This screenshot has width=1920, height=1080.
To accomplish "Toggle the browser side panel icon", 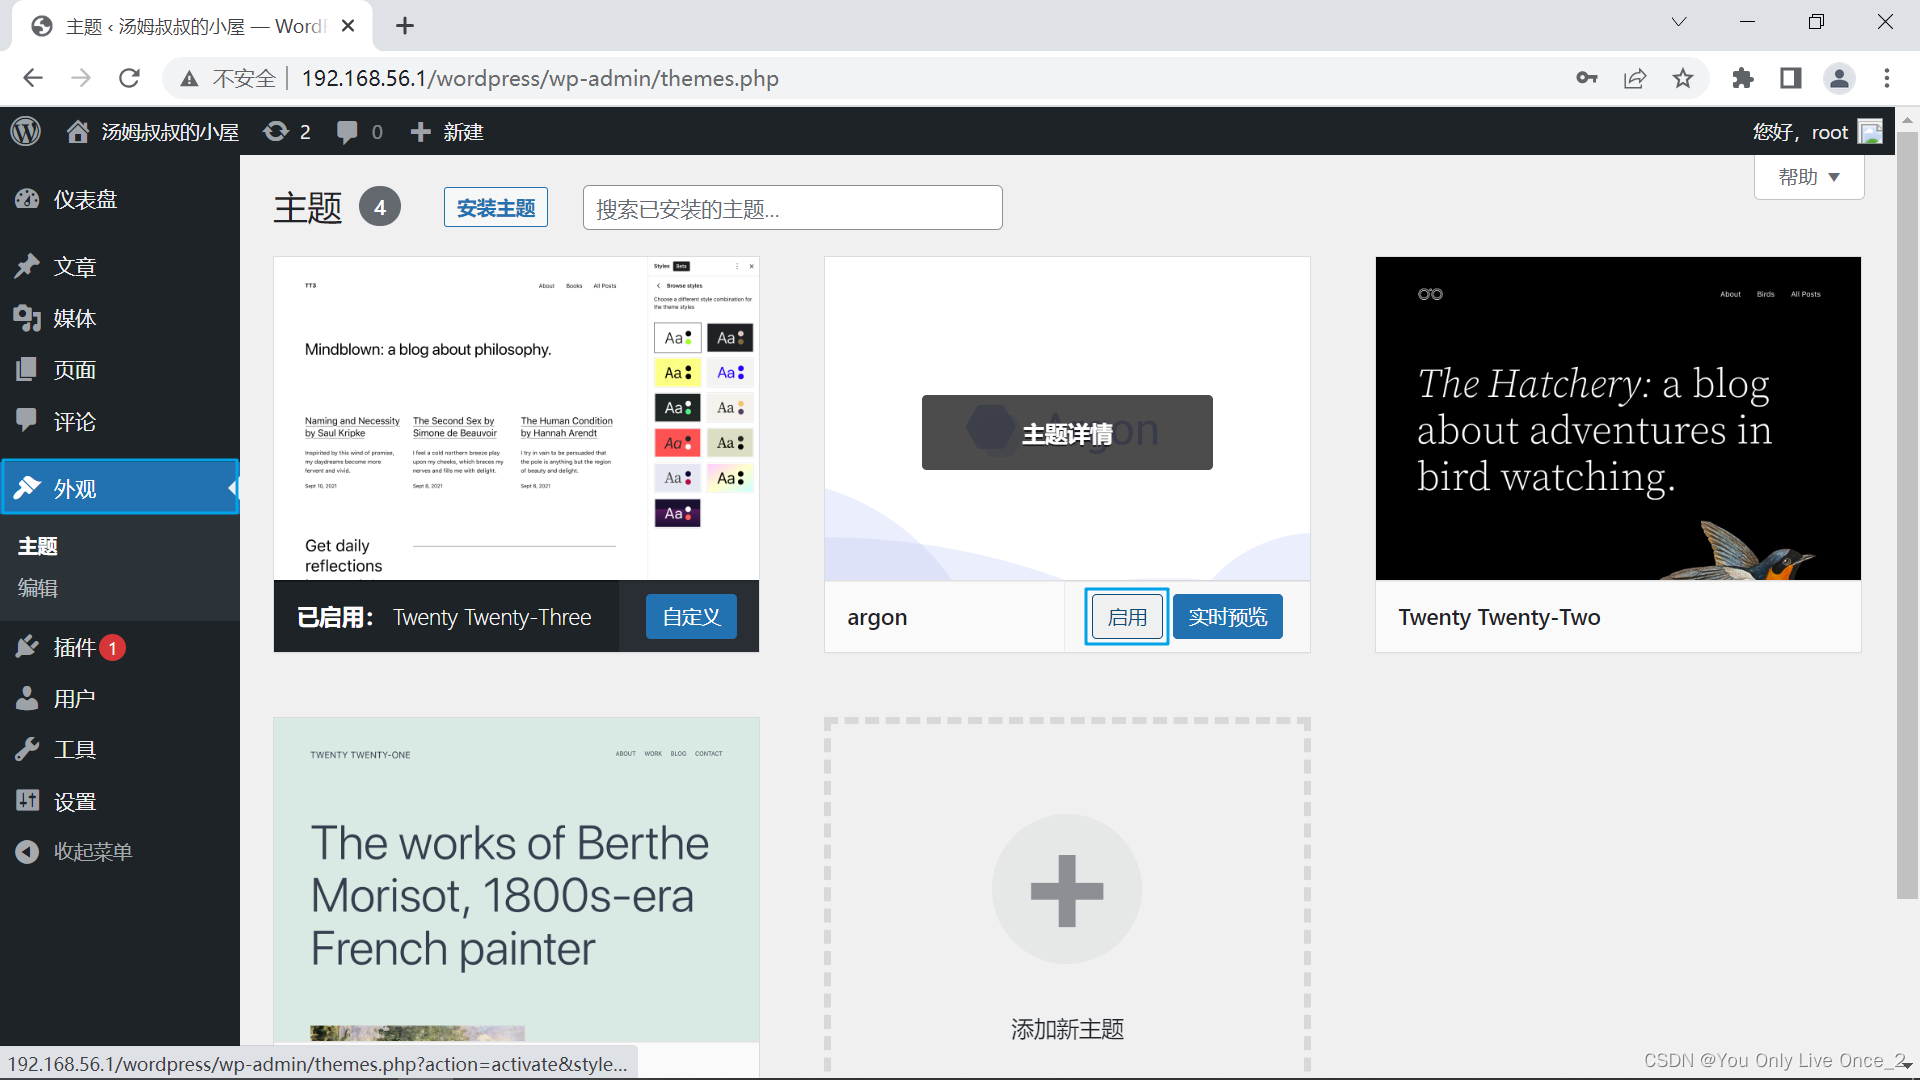I will click(1791, 78).
